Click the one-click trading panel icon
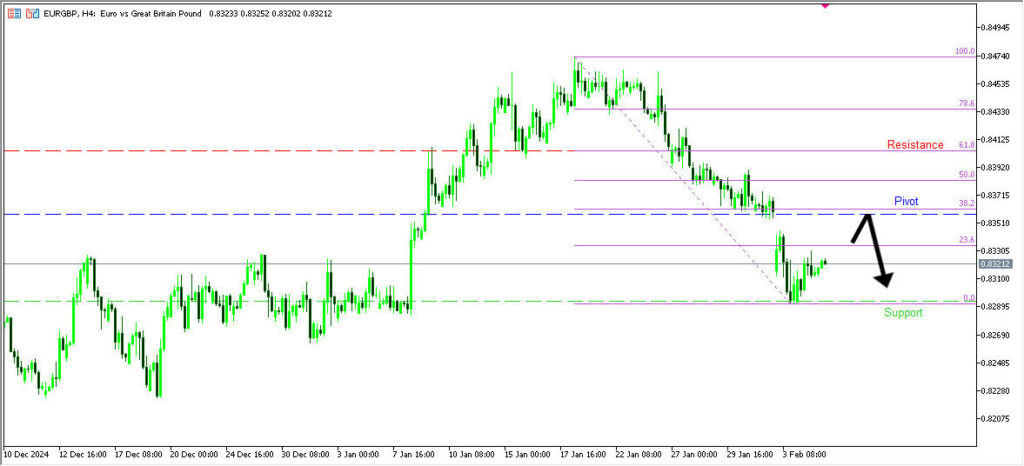This screenshot has width=1024, height=466. pos(13,13)
